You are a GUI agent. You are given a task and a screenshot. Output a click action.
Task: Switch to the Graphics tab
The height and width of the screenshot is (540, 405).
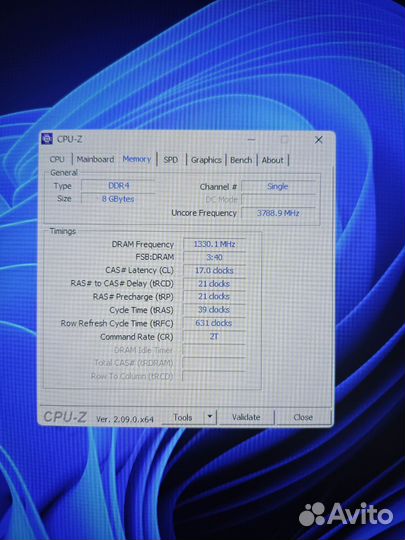(x=206, y=160)
